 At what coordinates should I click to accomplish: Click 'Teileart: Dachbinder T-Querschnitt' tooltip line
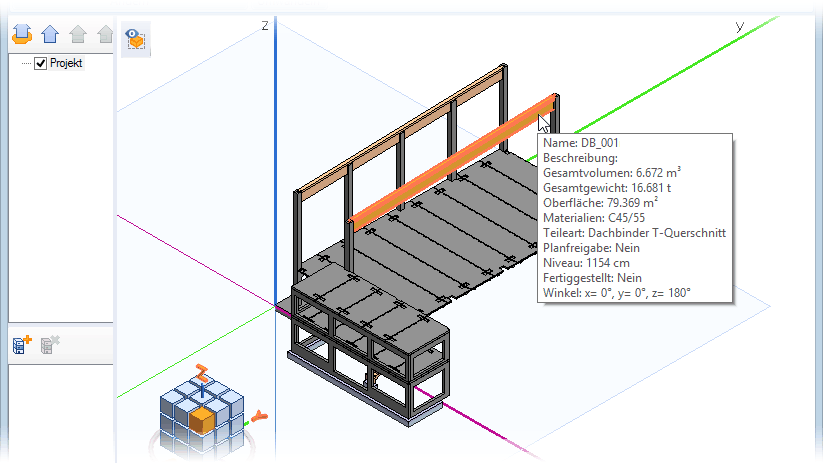click(634, 233)
